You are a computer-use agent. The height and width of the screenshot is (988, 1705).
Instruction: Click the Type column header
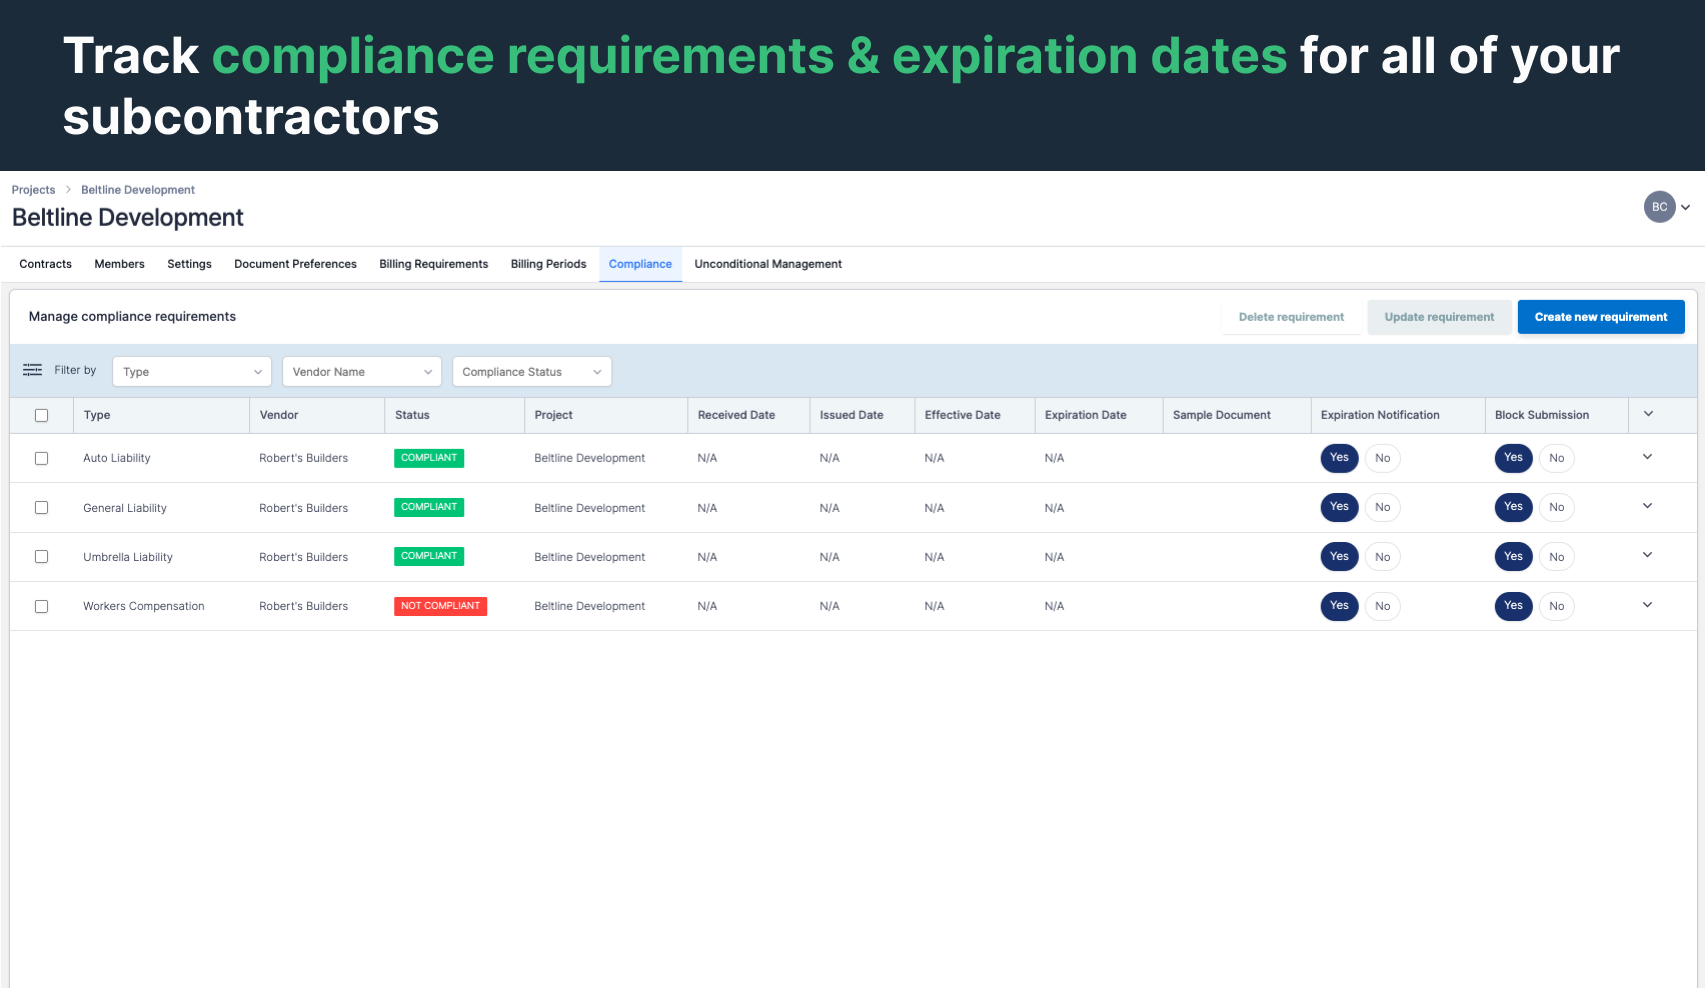161,415
